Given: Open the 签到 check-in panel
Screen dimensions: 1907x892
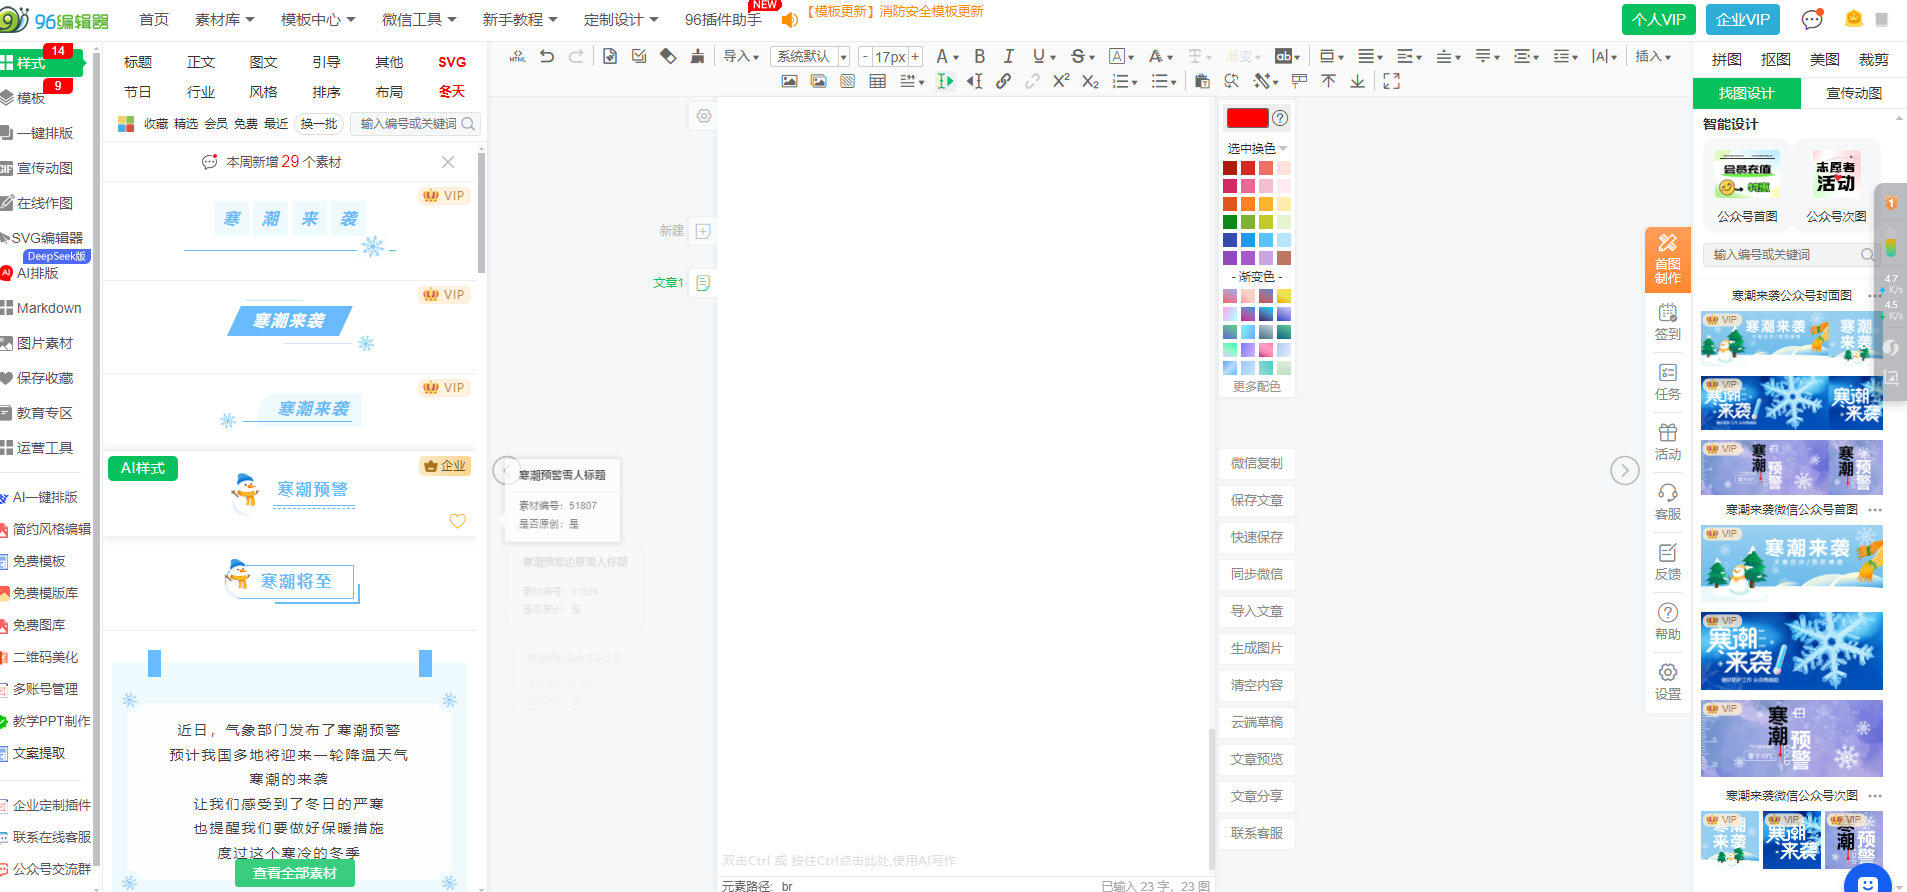Looking at the screenshot, I should [x=1668, y=322].
